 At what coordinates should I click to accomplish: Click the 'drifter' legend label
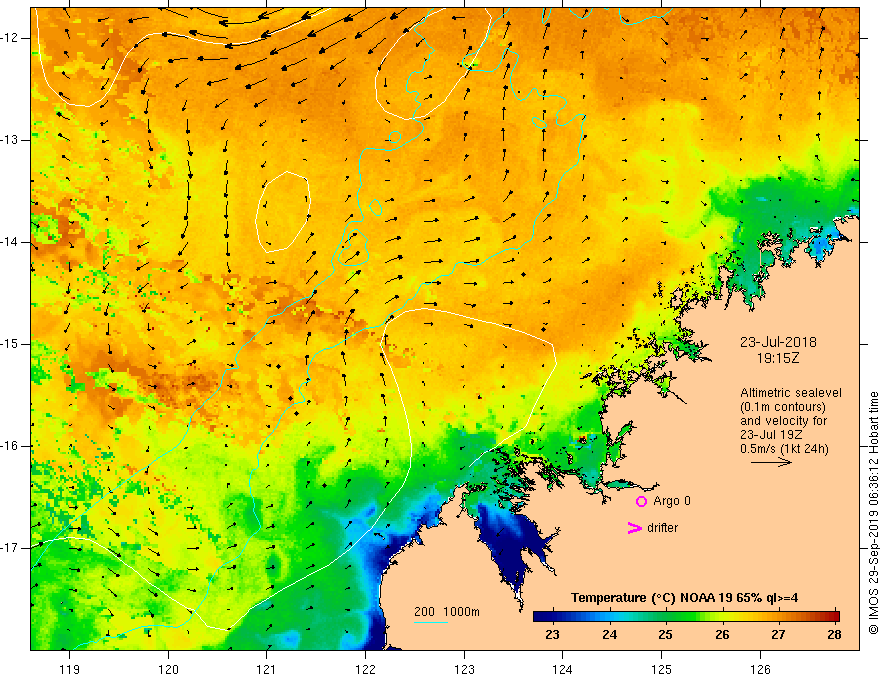click(x=662, y=528)
